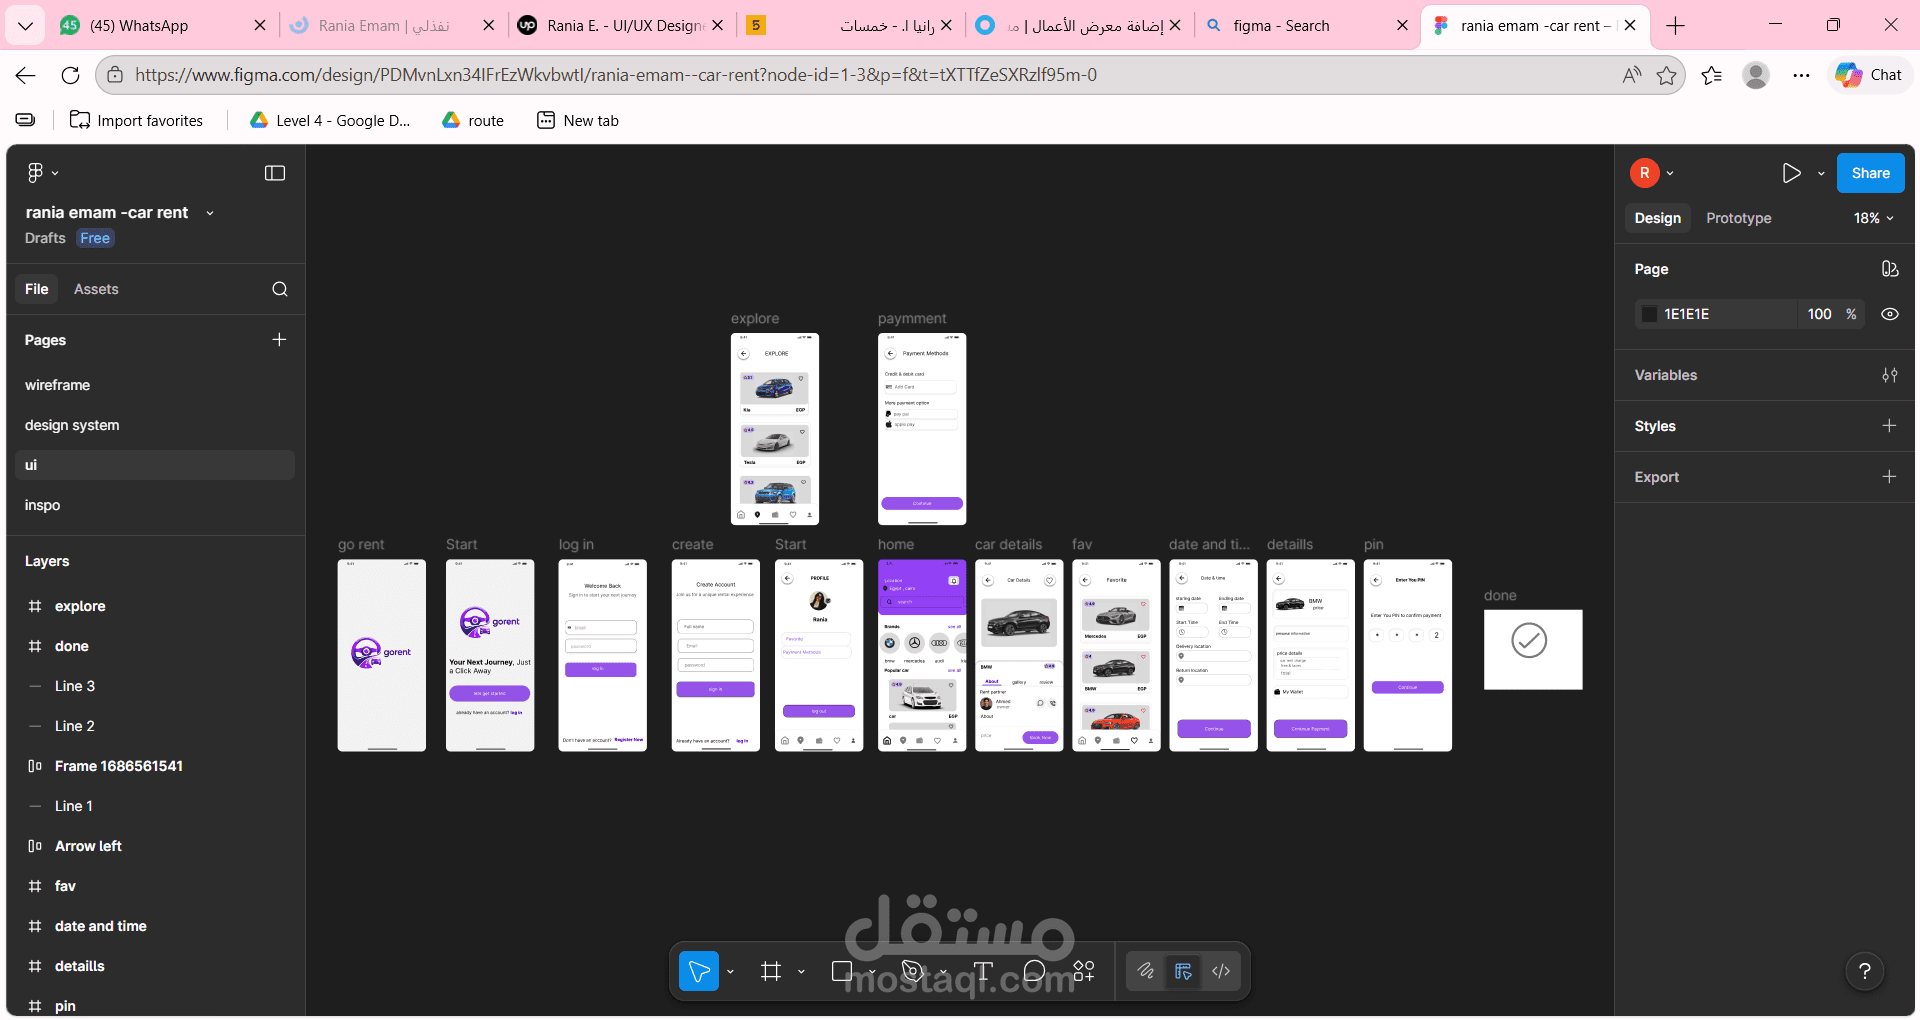1920x1020 pixels.
Task: Open the zoom level 18% dropdown
Action: 1874,218
